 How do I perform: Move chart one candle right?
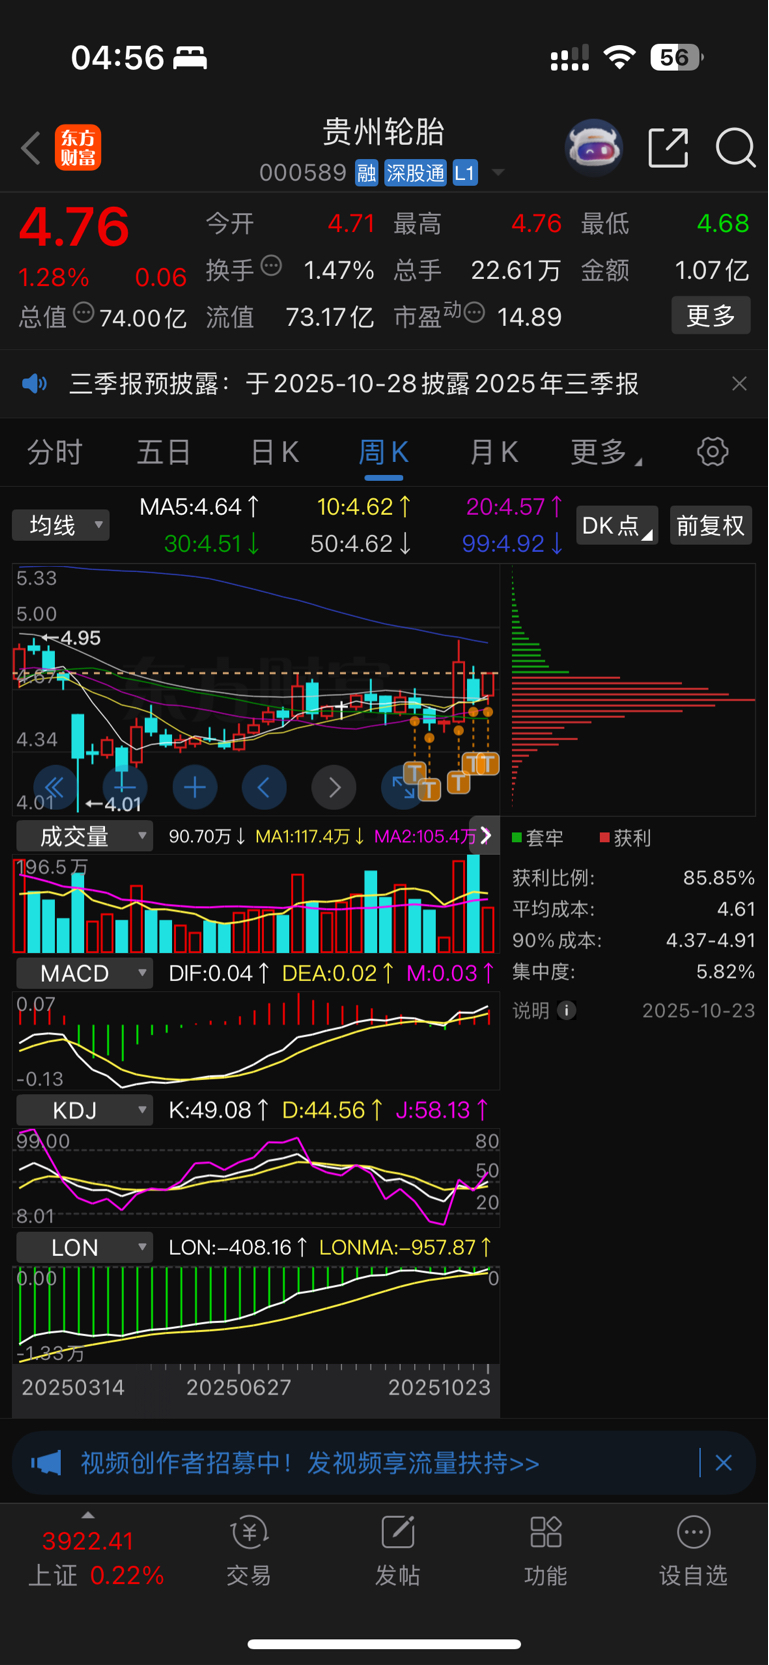(334, 788)
